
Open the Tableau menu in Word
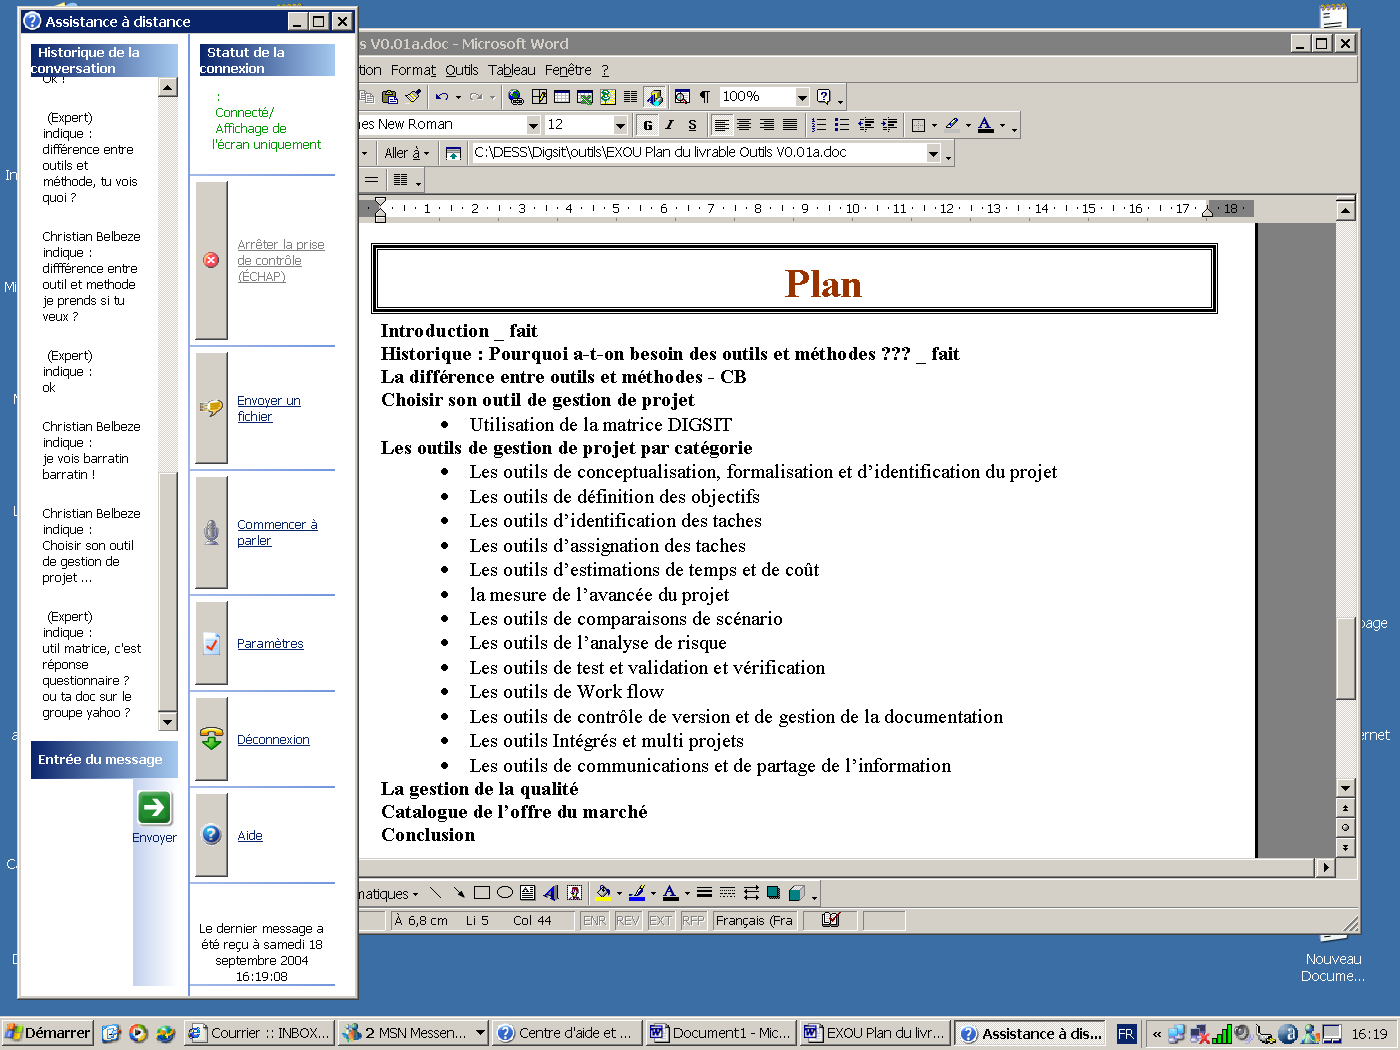[512, 70]
